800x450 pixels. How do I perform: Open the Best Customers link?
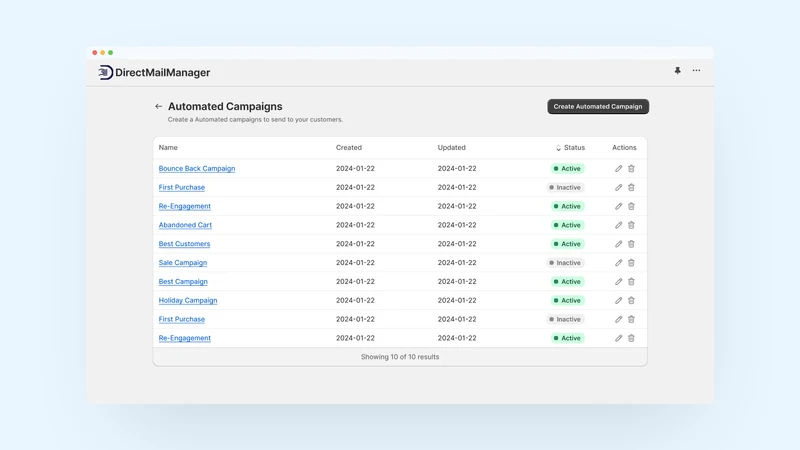coord(184,244)
